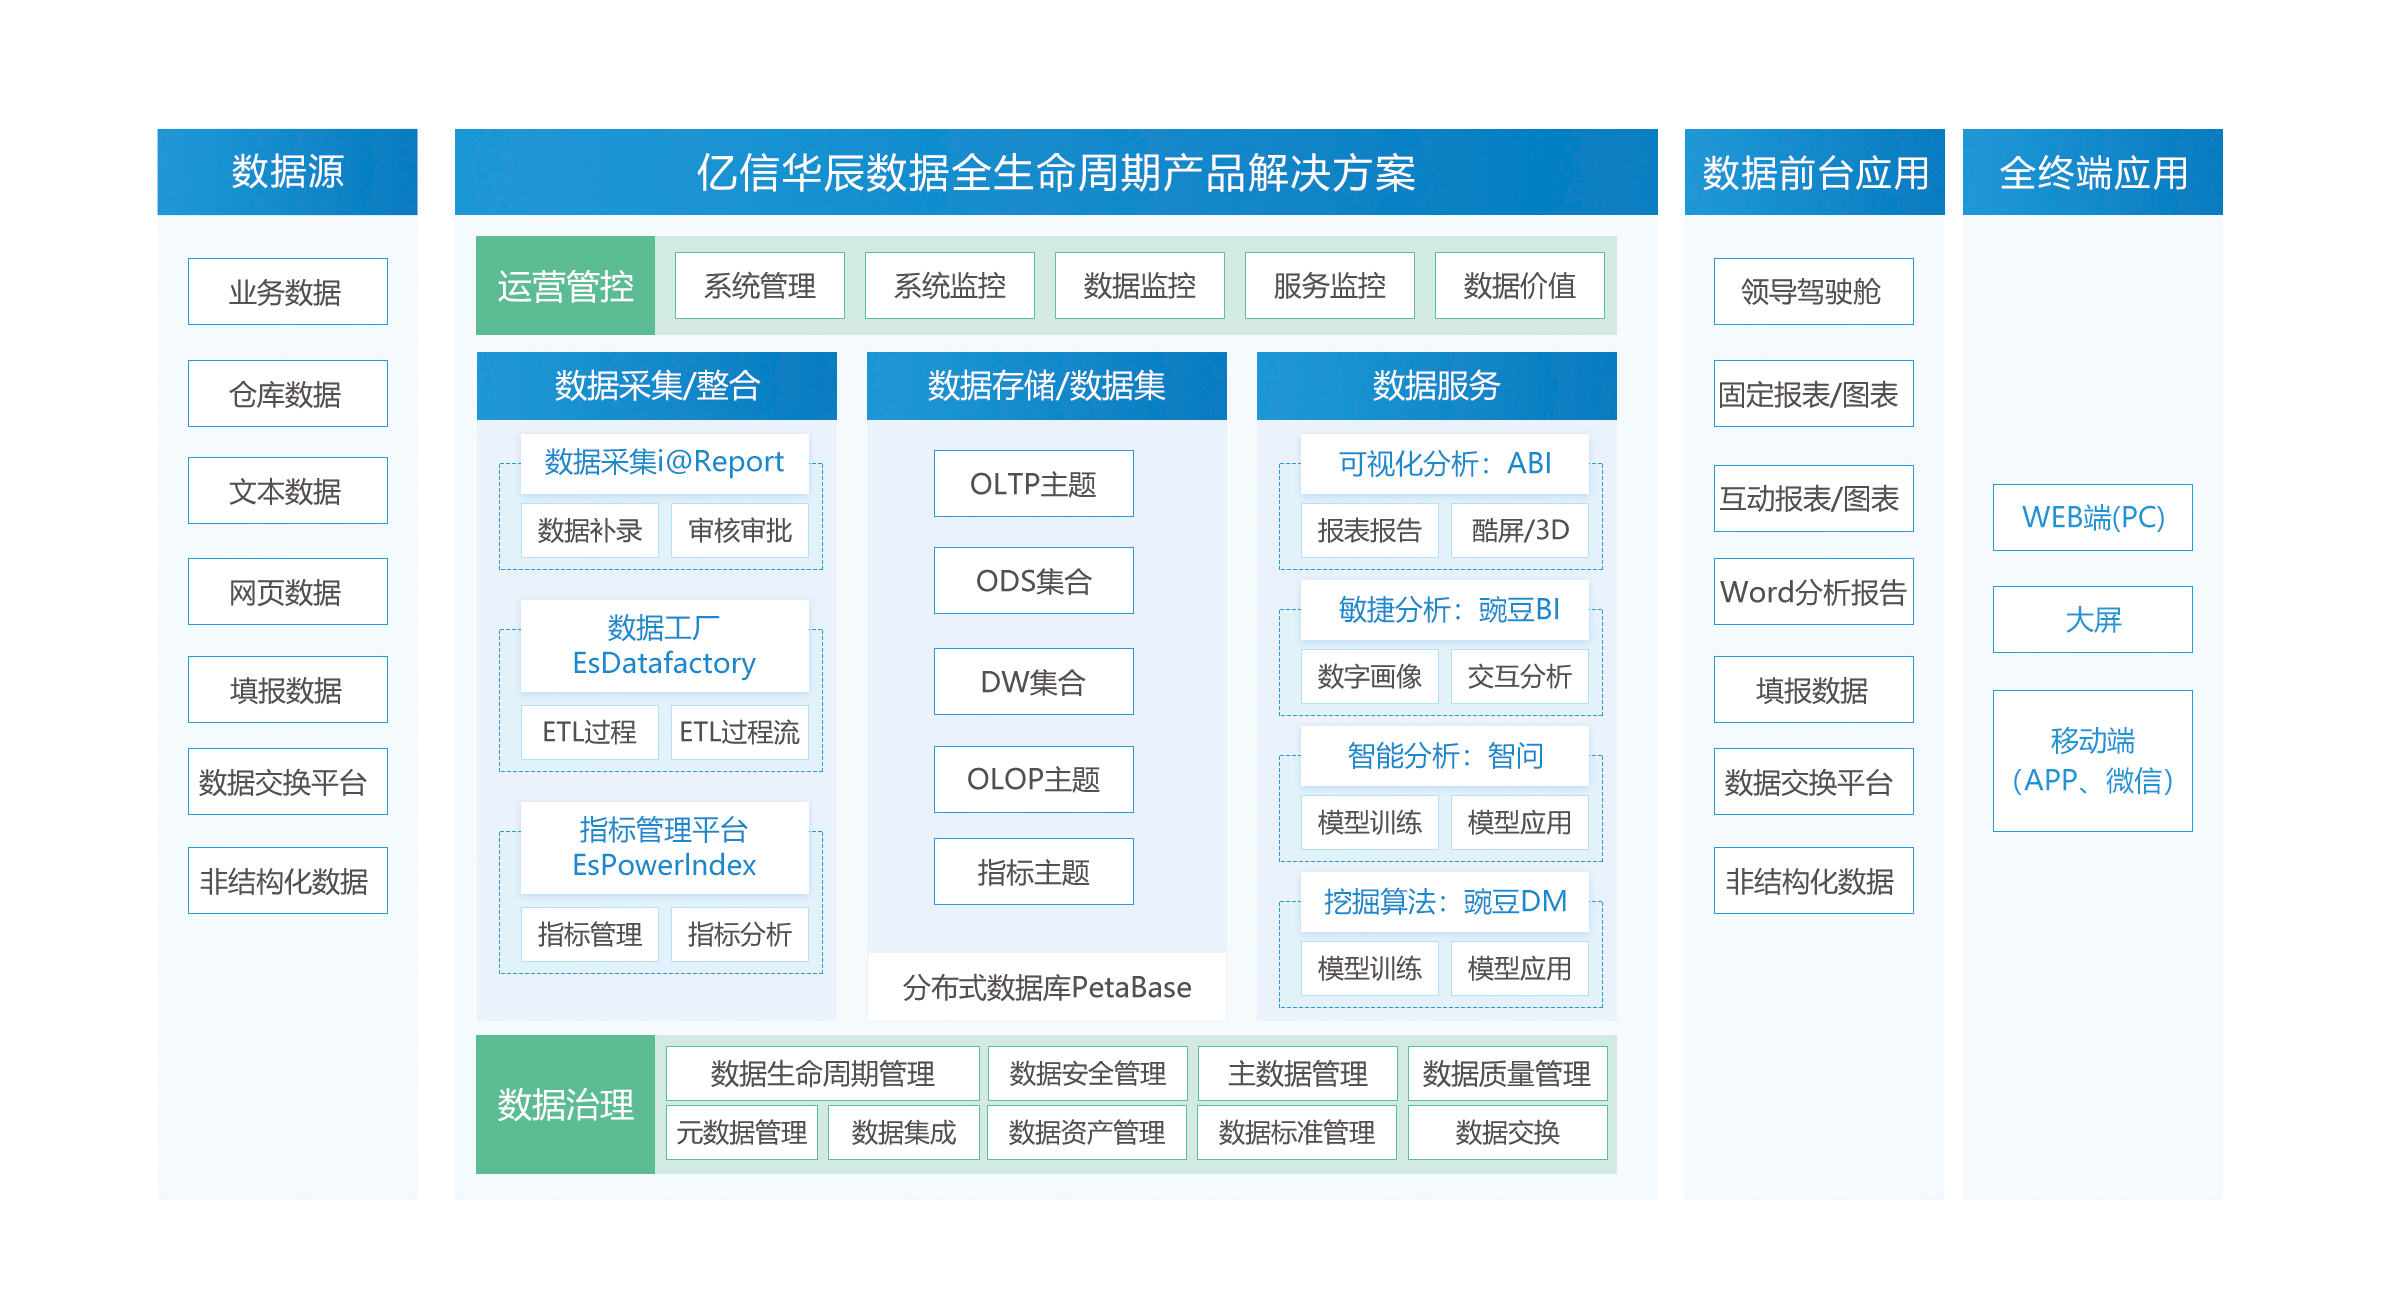This screenshot has width=2404, height=1313.
Task: Click the 数据服务 section header
Action: [x=1437, y=386]
